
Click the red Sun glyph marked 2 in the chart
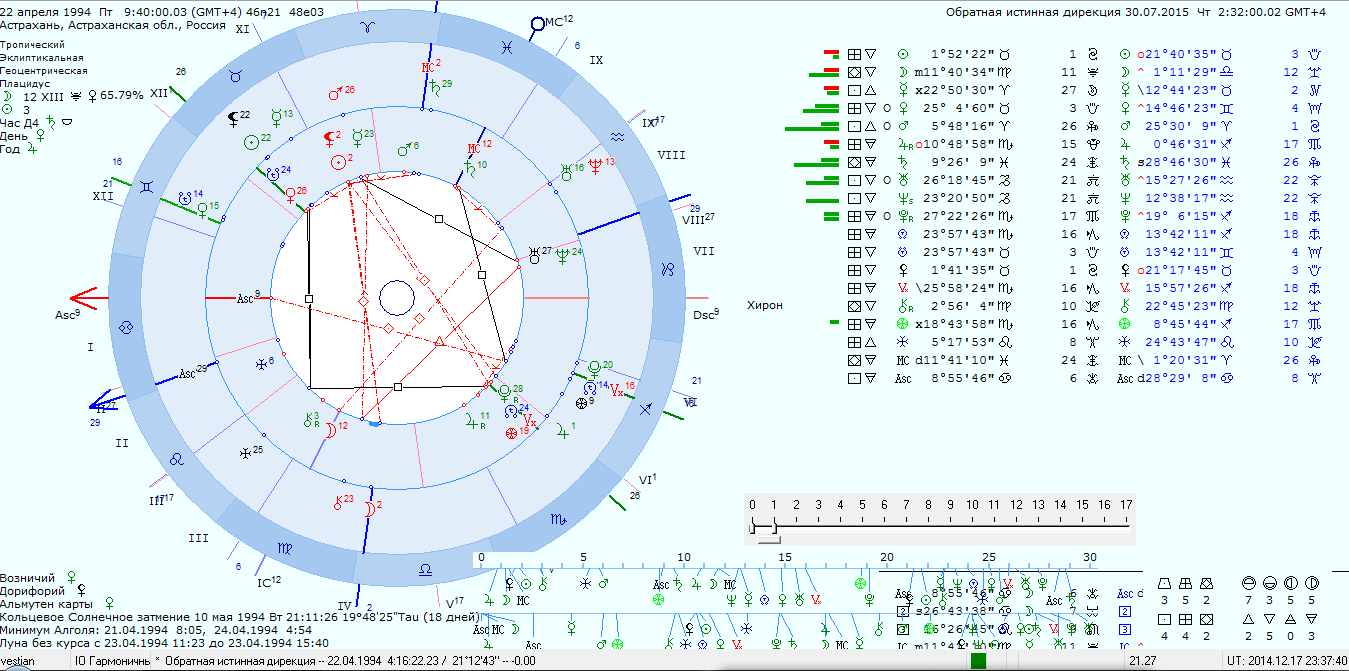339,160
